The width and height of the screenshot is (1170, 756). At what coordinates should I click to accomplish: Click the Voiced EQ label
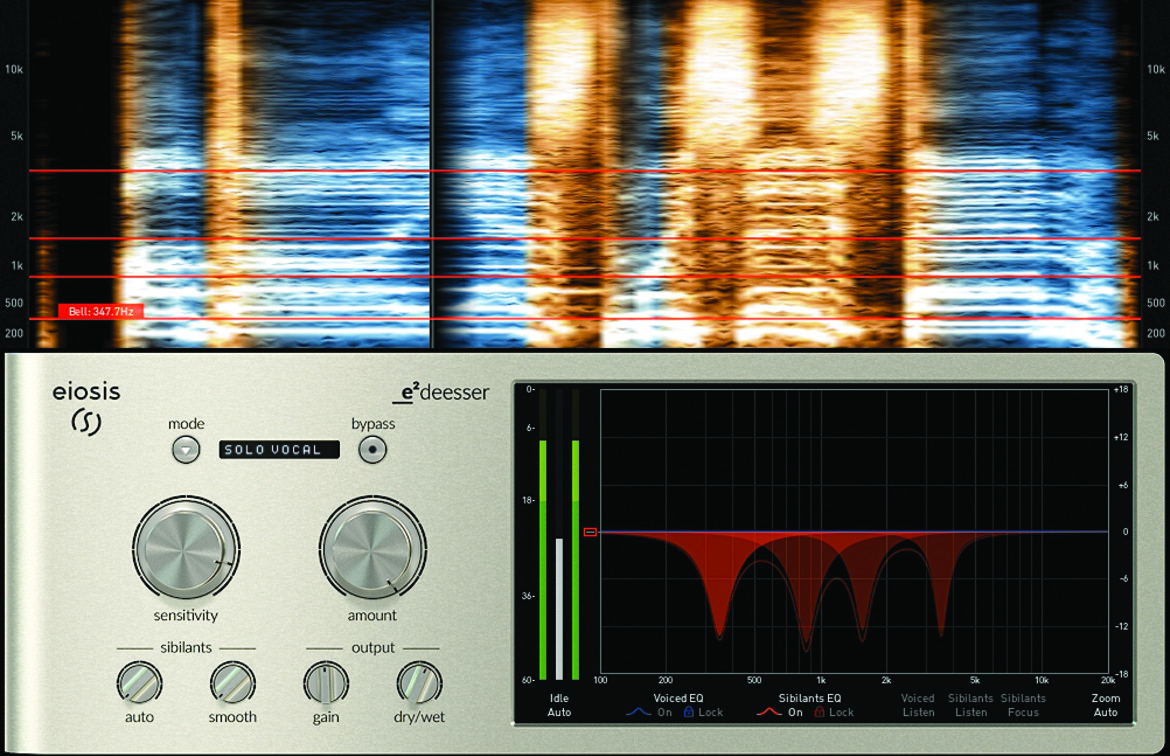[x=678, y=699]
